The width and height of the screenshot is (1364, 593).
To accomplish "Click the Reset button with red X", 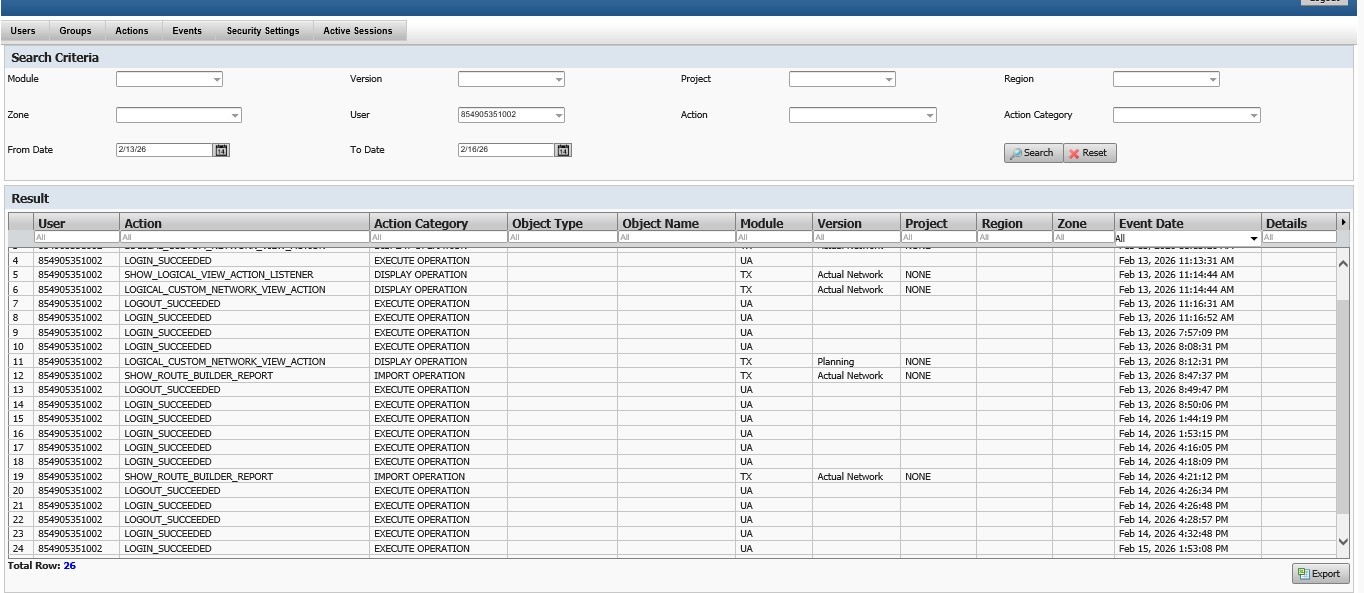I will click(x=1088, y=153).
